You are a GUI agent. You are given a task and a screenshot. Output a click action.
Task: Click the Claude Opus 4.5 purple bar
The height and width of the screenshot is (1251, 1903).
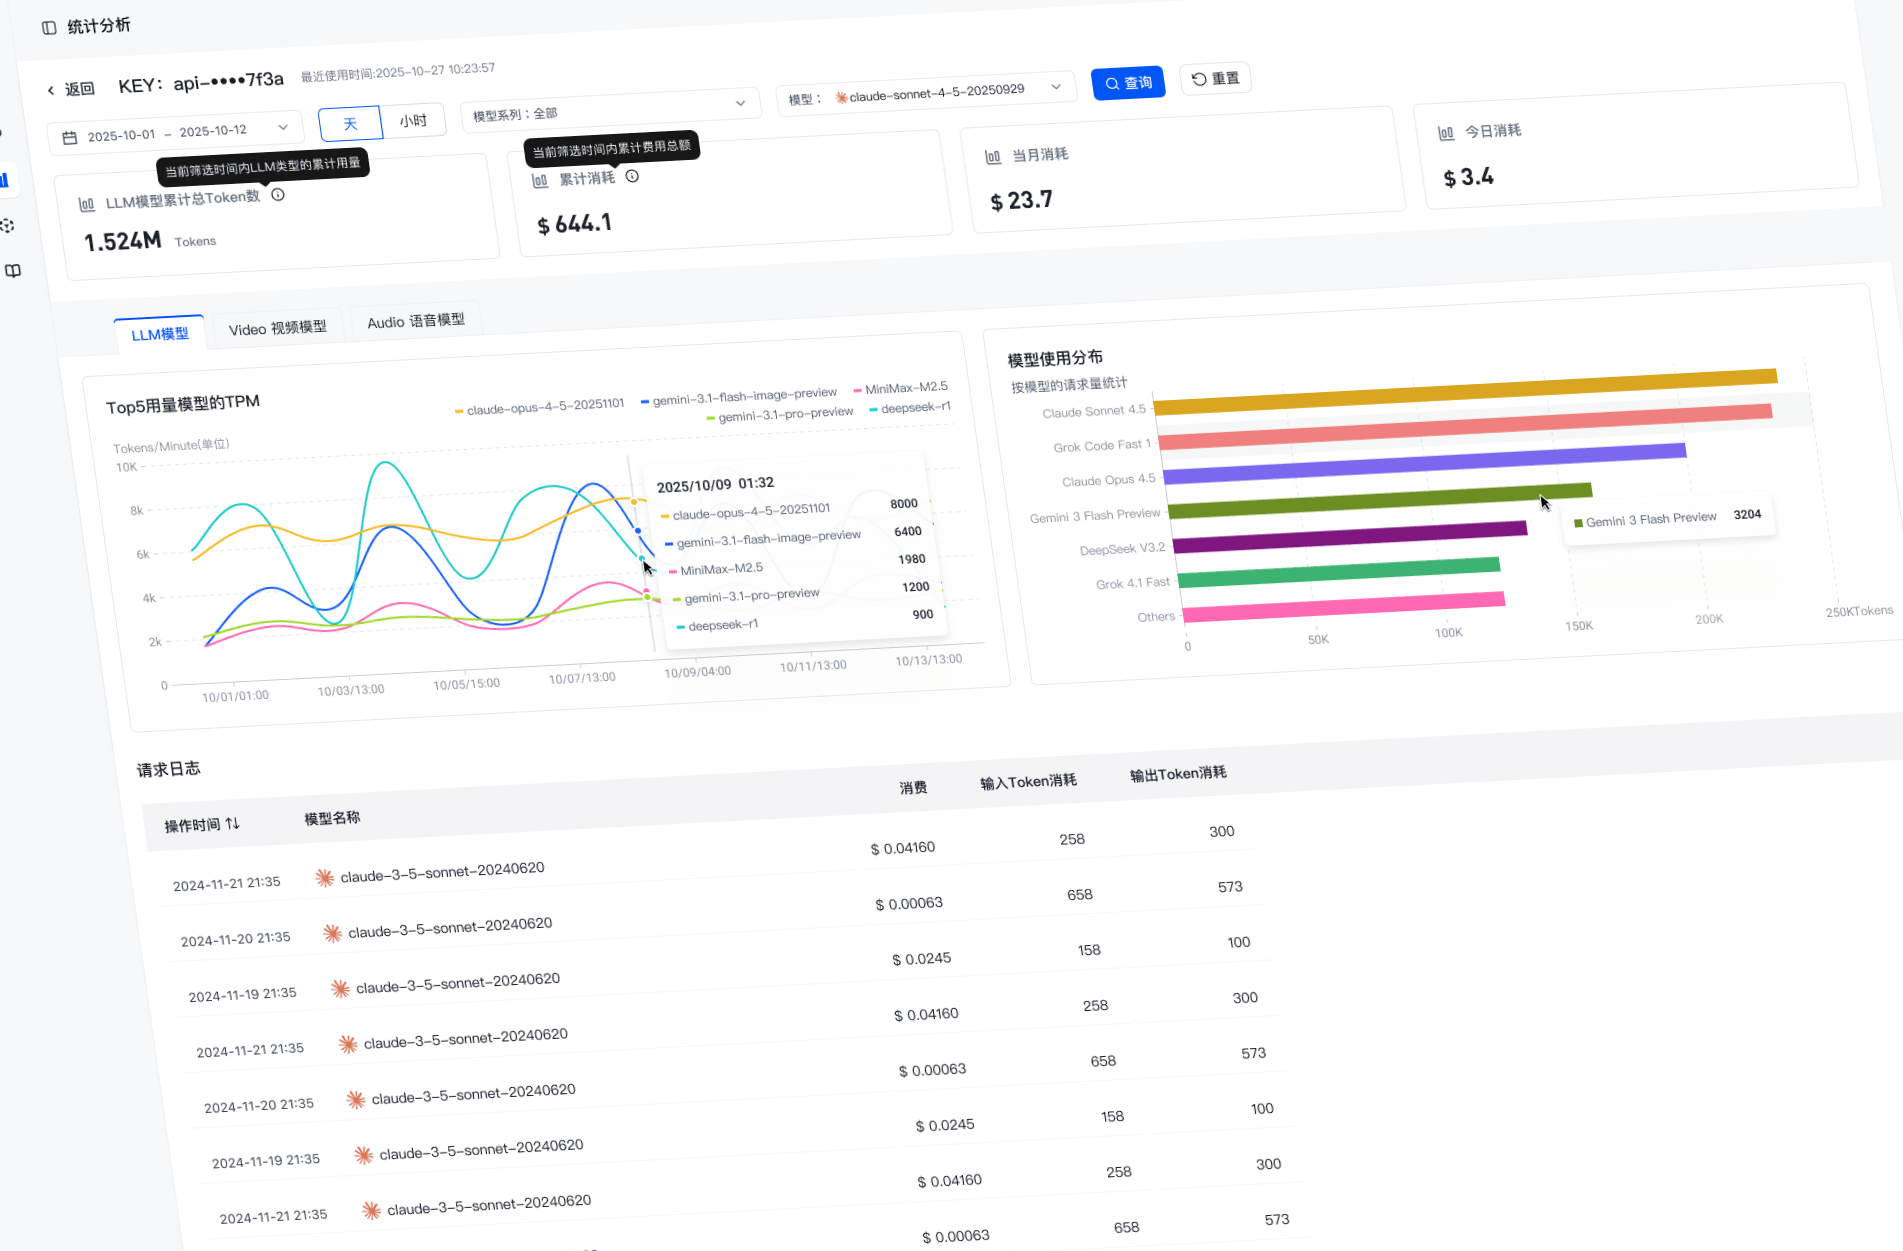pyautogui.click(x=1425, y=462)
